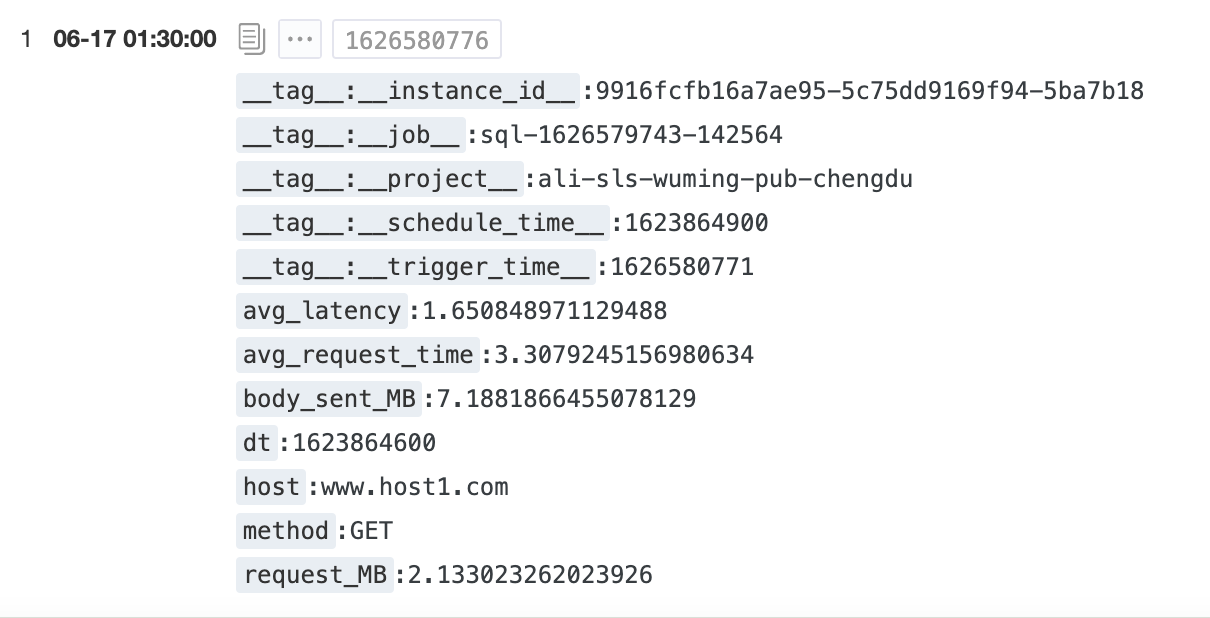
Task: Click the __tag__:__instance_id__ field key
Action: click(408, 91)
